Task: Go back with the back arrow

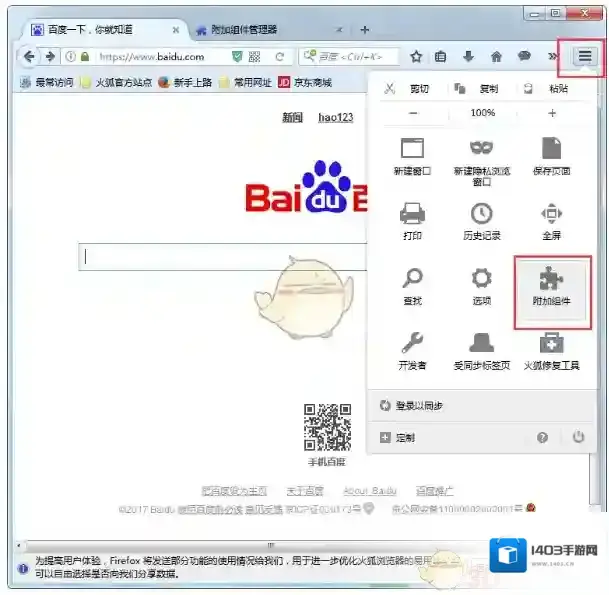Action: [29, 57]
